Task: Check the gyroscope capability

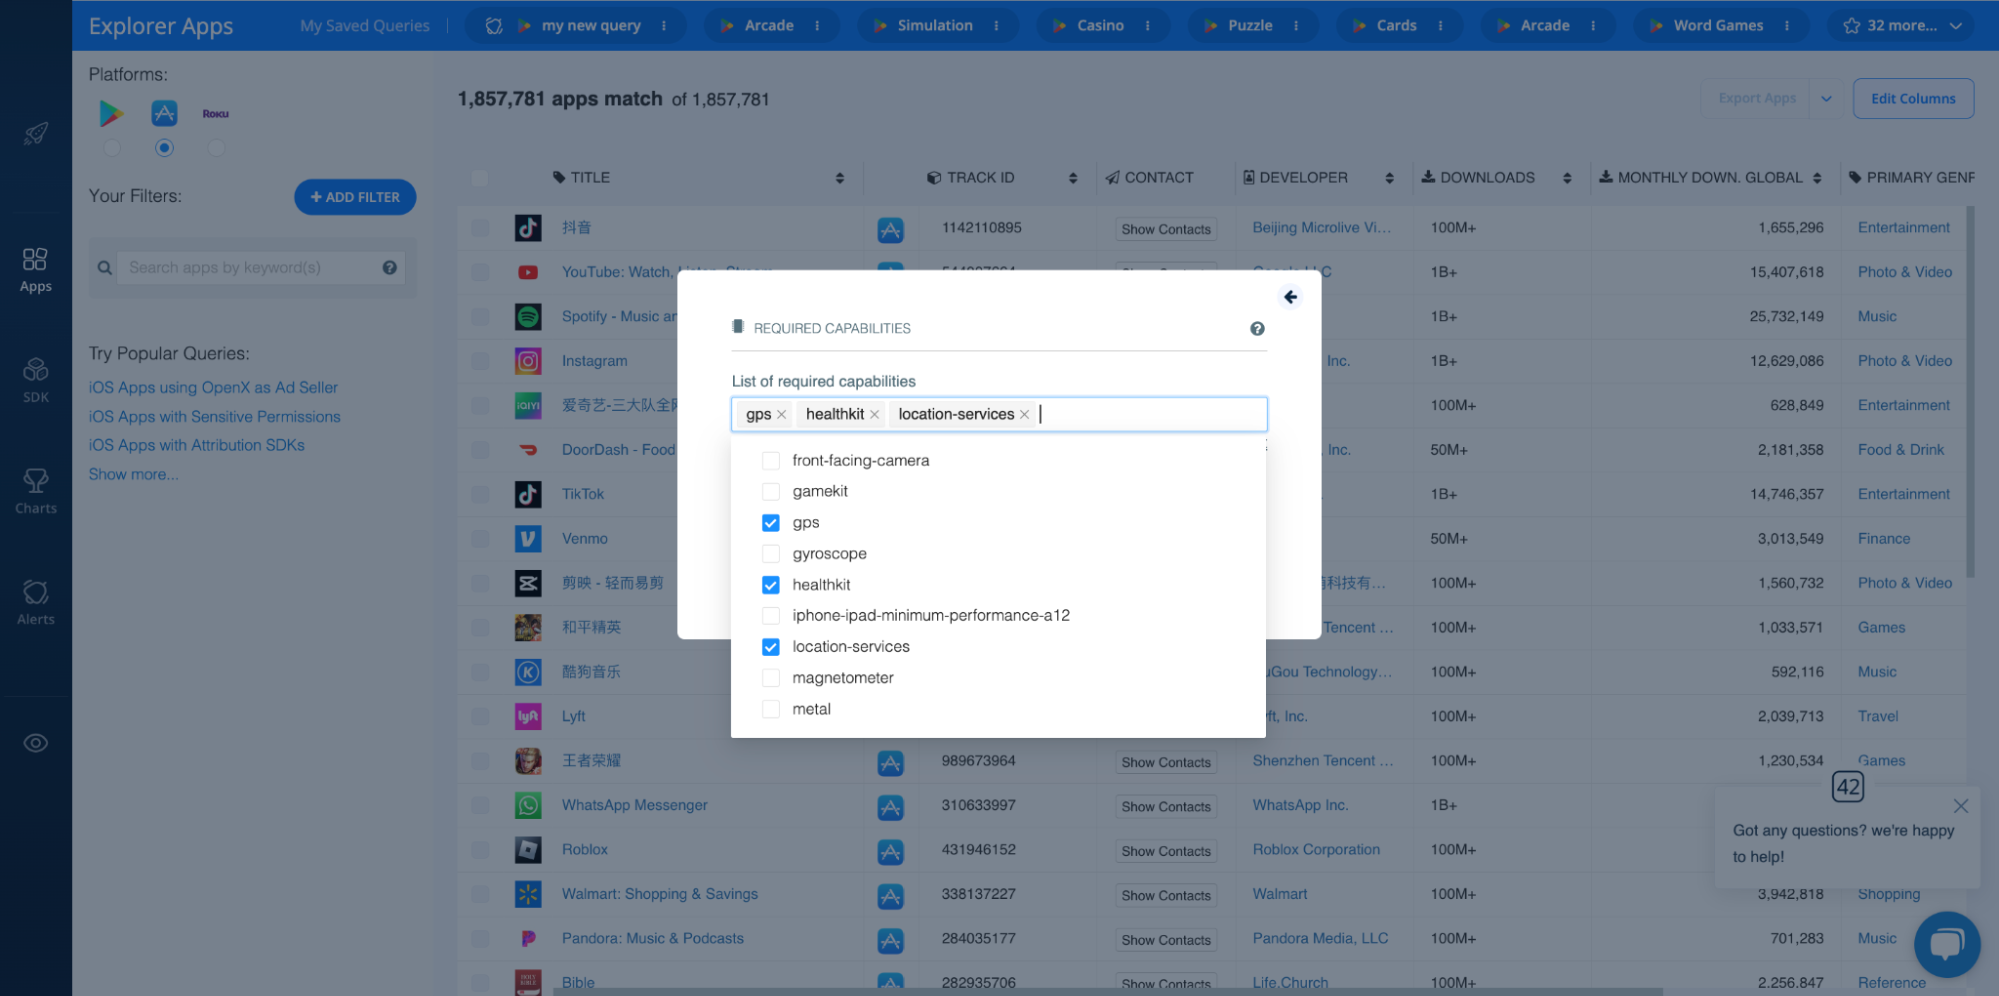Action: (x=771, y=554)
